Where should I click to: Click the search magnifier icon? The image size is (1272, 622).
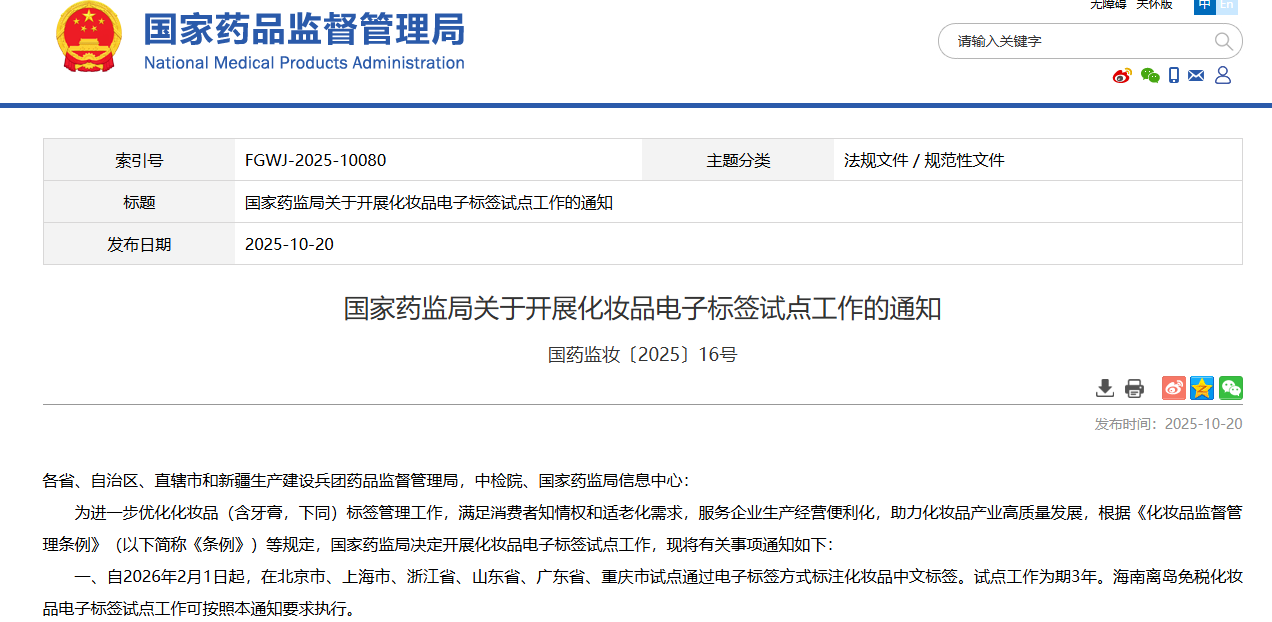coord(1223,41)
